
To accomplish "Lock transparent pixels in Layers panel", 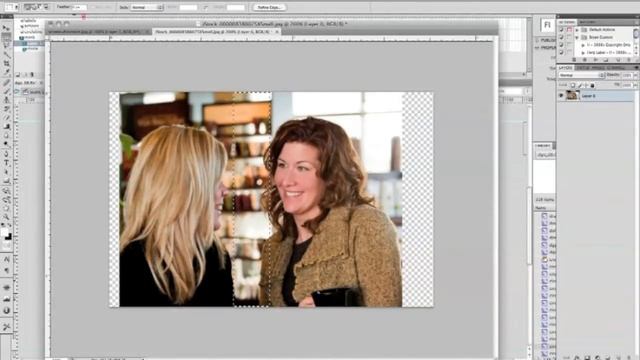I will [x=573, y=85].
